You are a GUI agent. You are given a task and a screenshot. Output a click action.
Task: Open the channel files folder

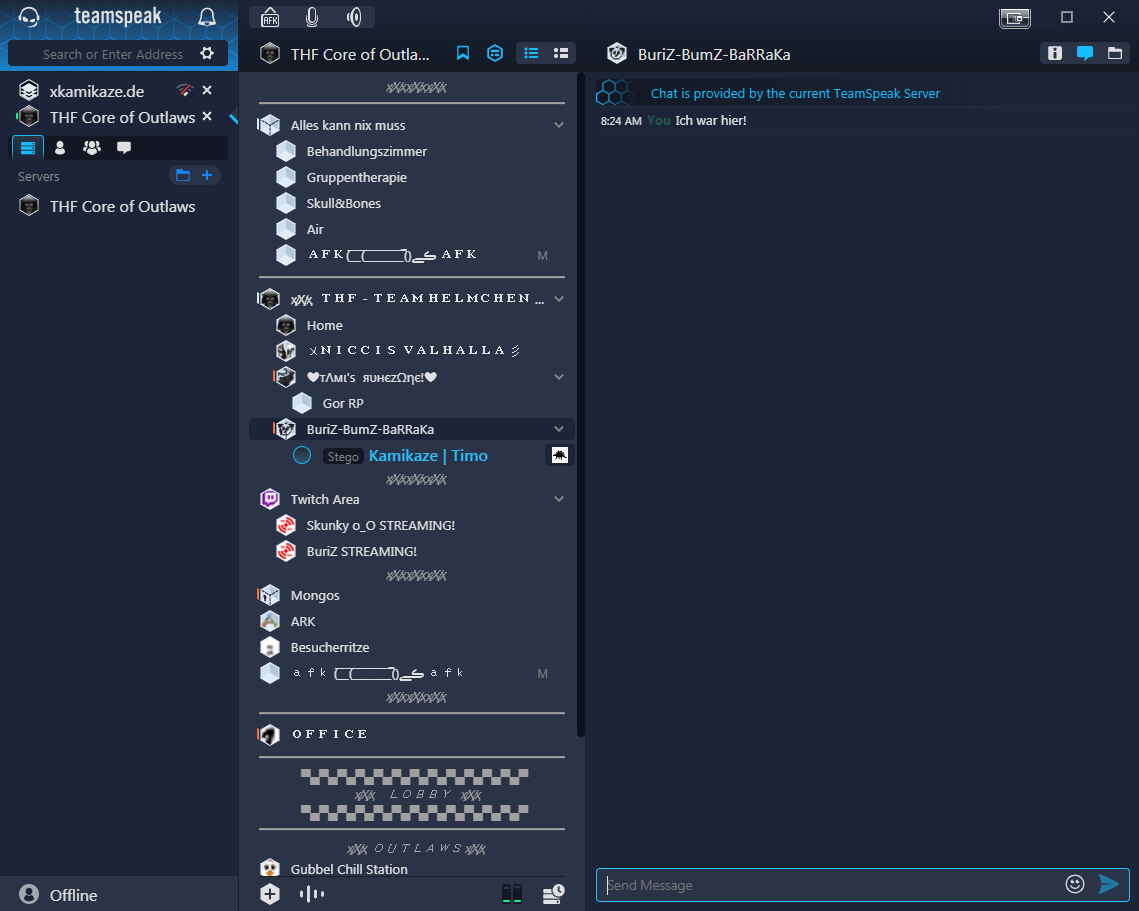point(1114,53)
